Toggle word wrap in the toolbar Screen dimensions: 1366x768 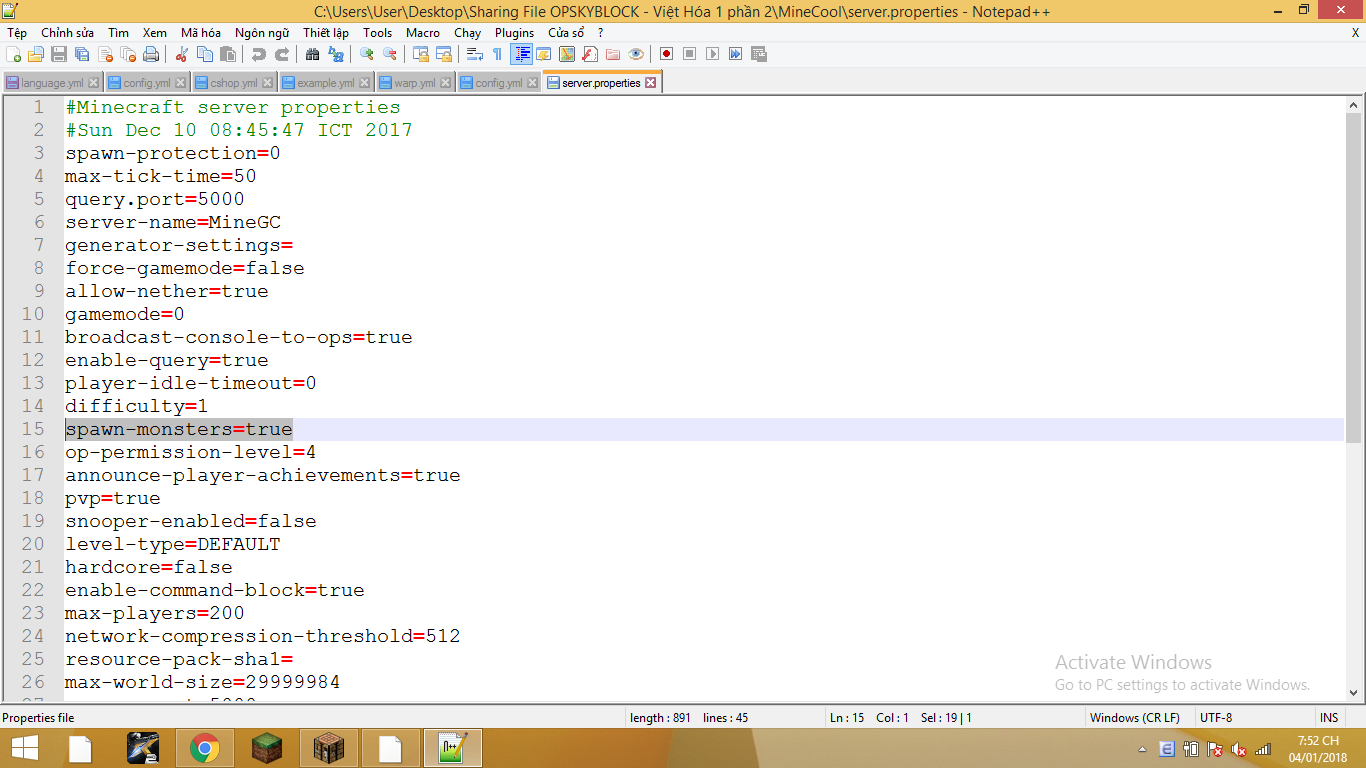click(475, 54)
